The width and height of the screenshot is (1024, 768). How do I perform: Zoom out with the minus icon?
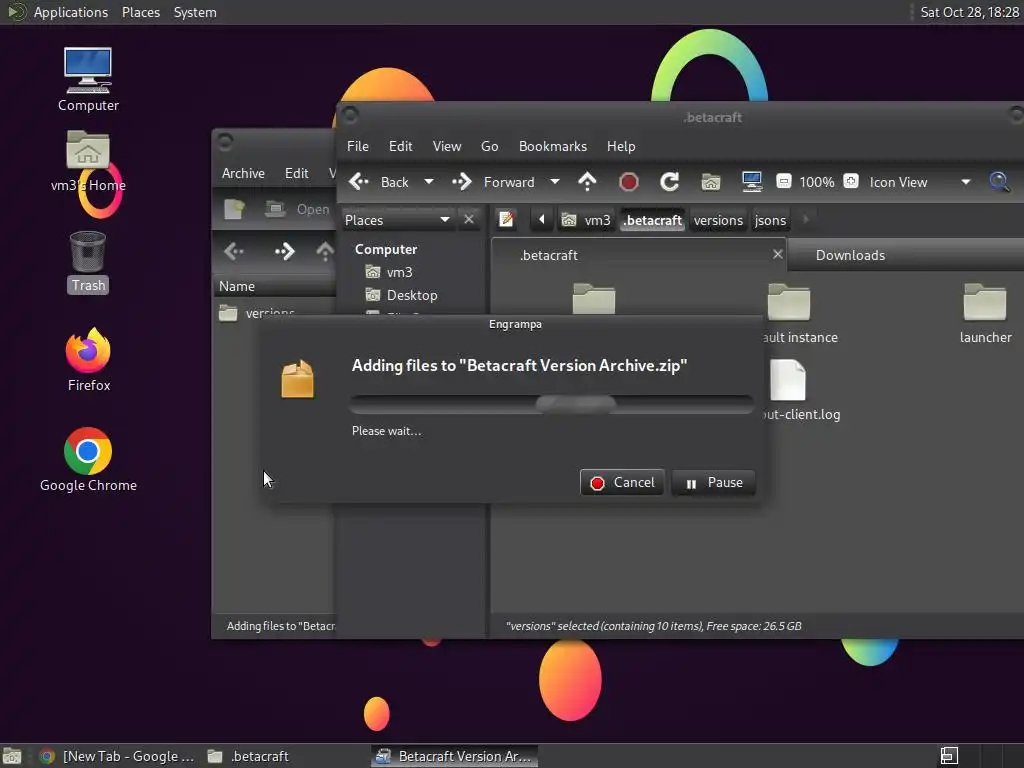coord(784,181)
